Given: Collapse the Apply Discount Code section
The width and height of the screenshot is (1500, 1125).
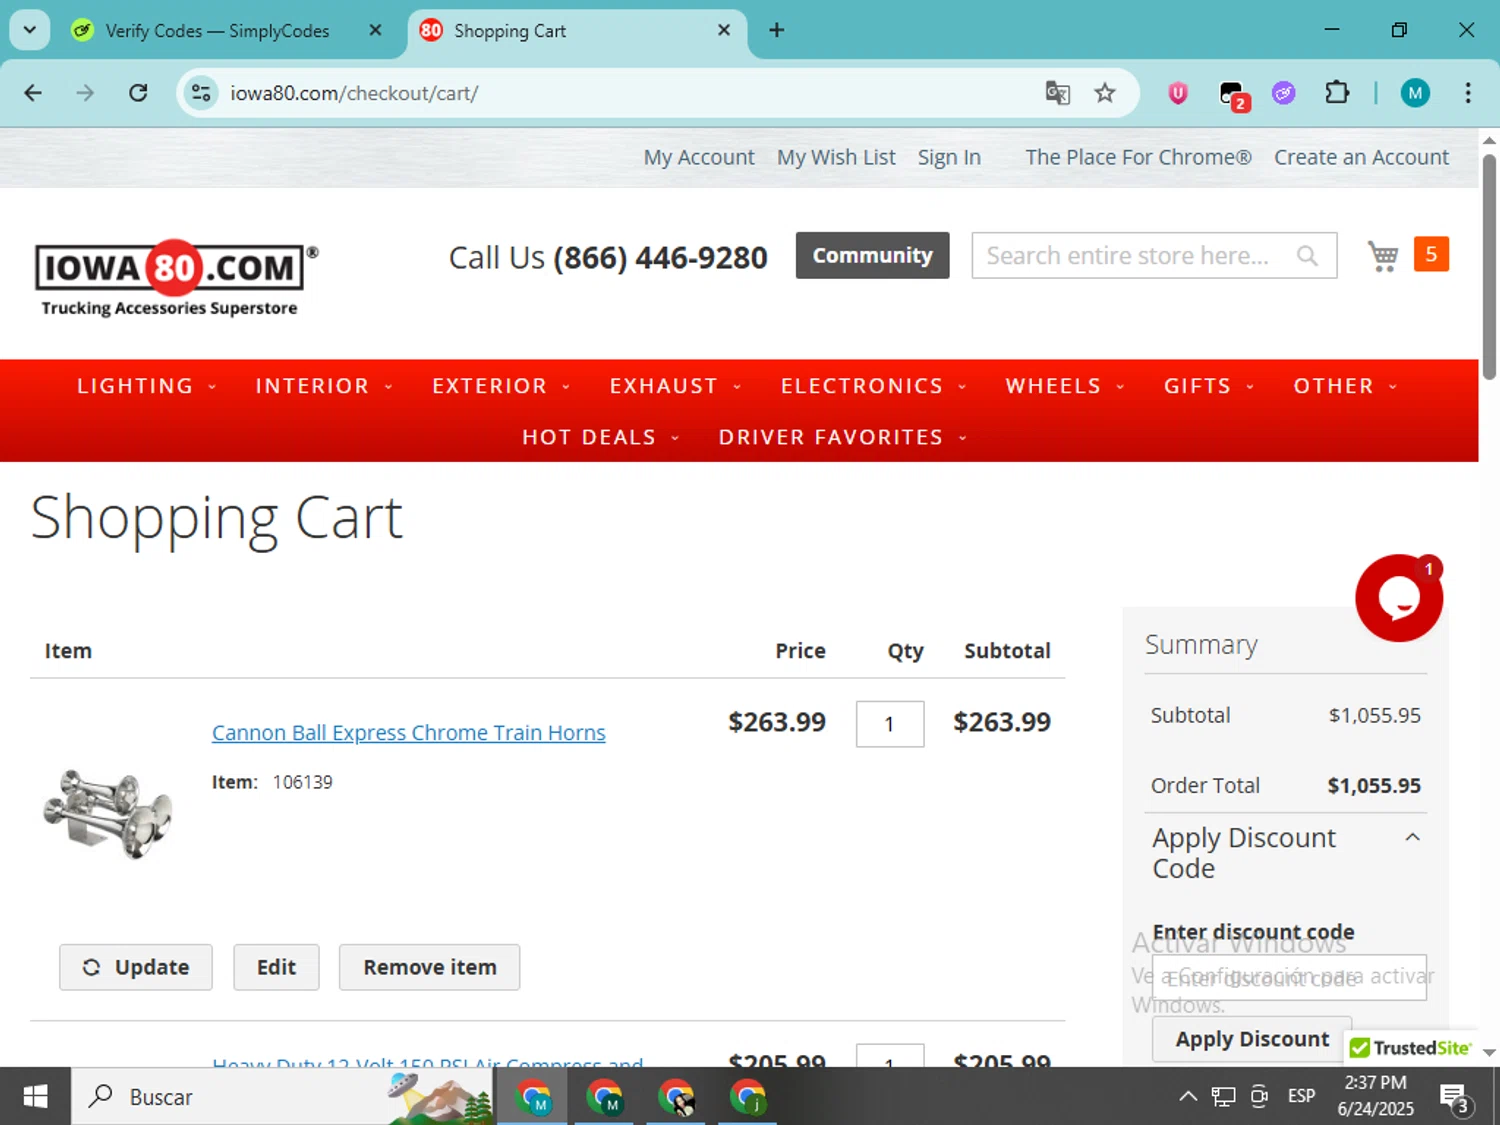Looking at the screenshot, I should (1412, 838).
